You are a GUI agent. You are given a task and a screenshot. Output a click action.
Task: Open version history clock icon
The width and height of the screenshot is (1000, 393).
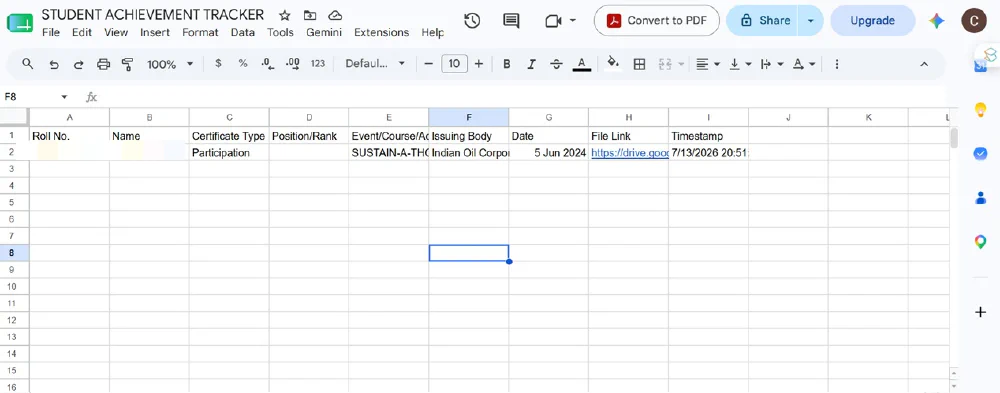click(472, 20)
